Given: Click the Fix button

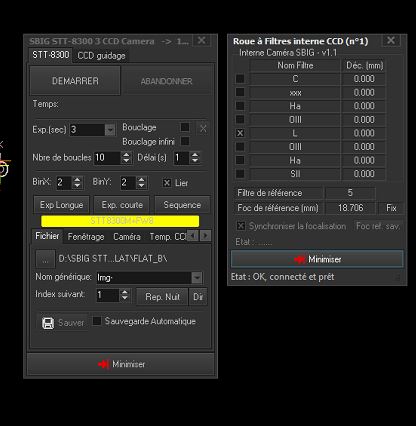Looking at the screenshot, I should coord(391,208).
